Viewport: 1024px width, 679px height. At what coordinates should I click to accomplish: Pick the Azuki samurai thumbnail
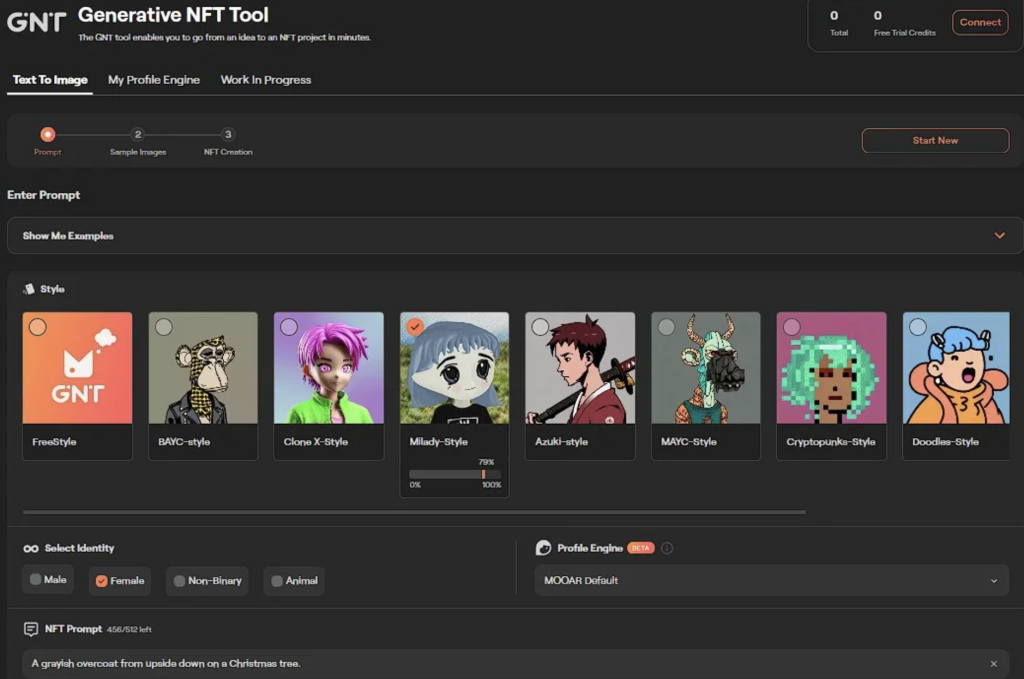coord(580,368)
